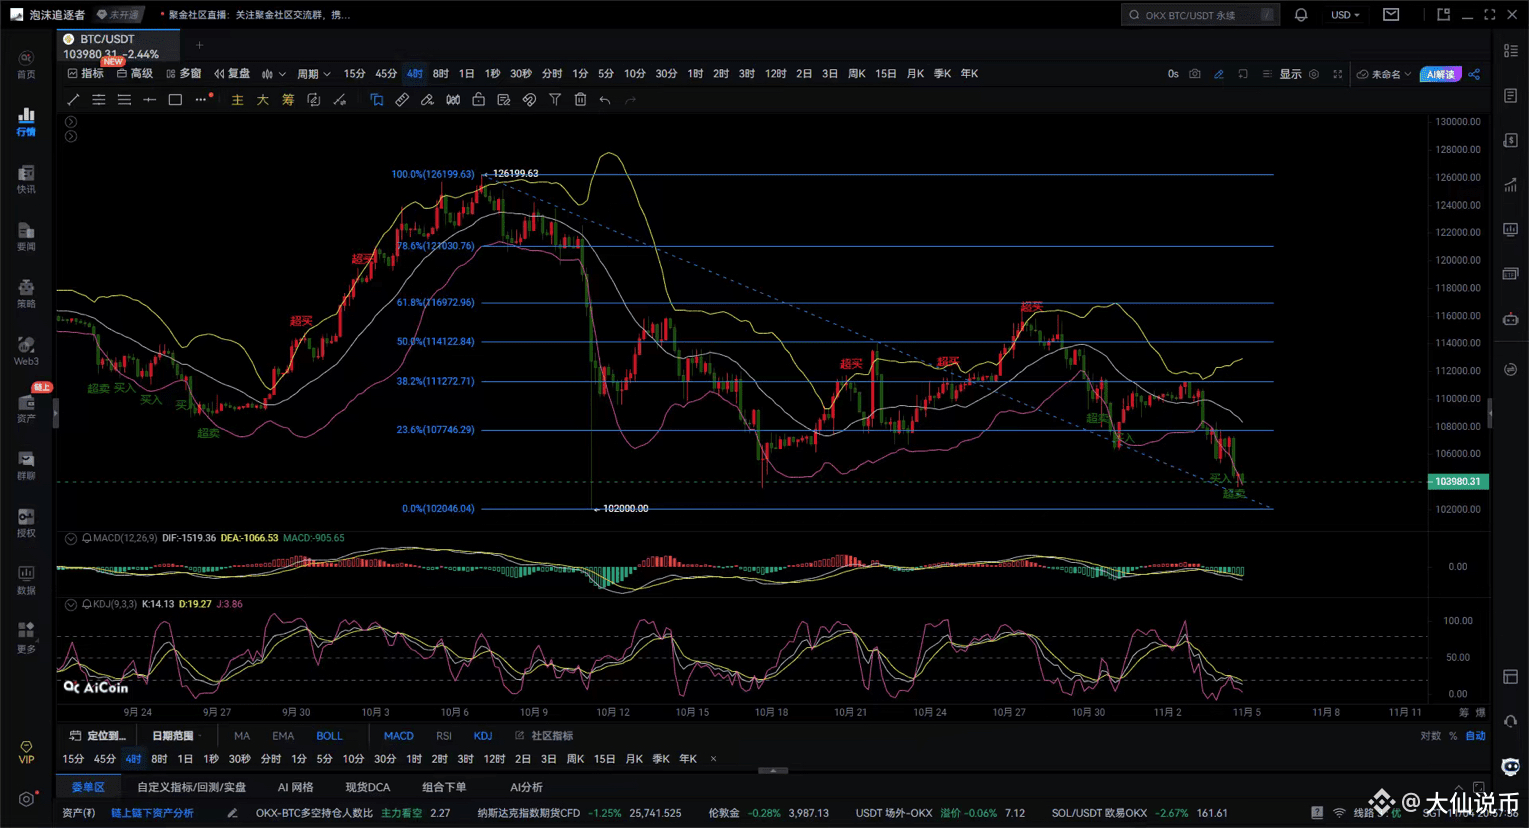The width and height of the screenshot is (1529, 828).
Task: Click the 103980.31 current price marker
Action: [1457, 482]
